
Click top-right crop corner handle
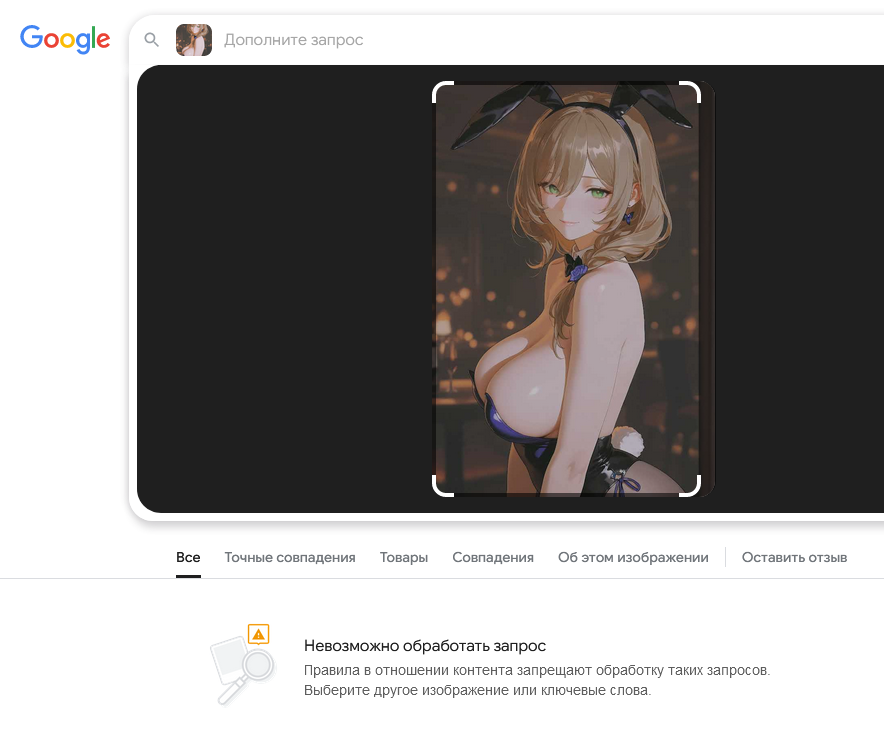click(x=691, y=91)
